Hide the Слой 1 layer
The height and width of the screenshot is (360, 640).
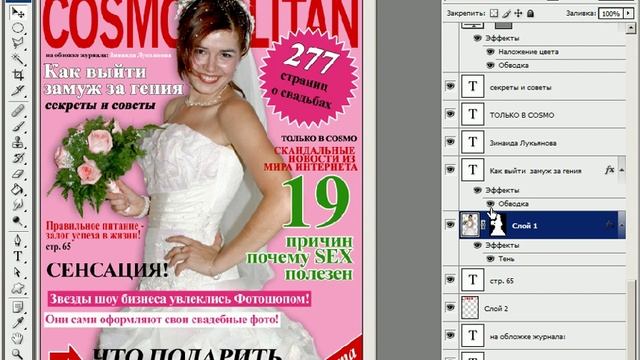coord(450,224)
